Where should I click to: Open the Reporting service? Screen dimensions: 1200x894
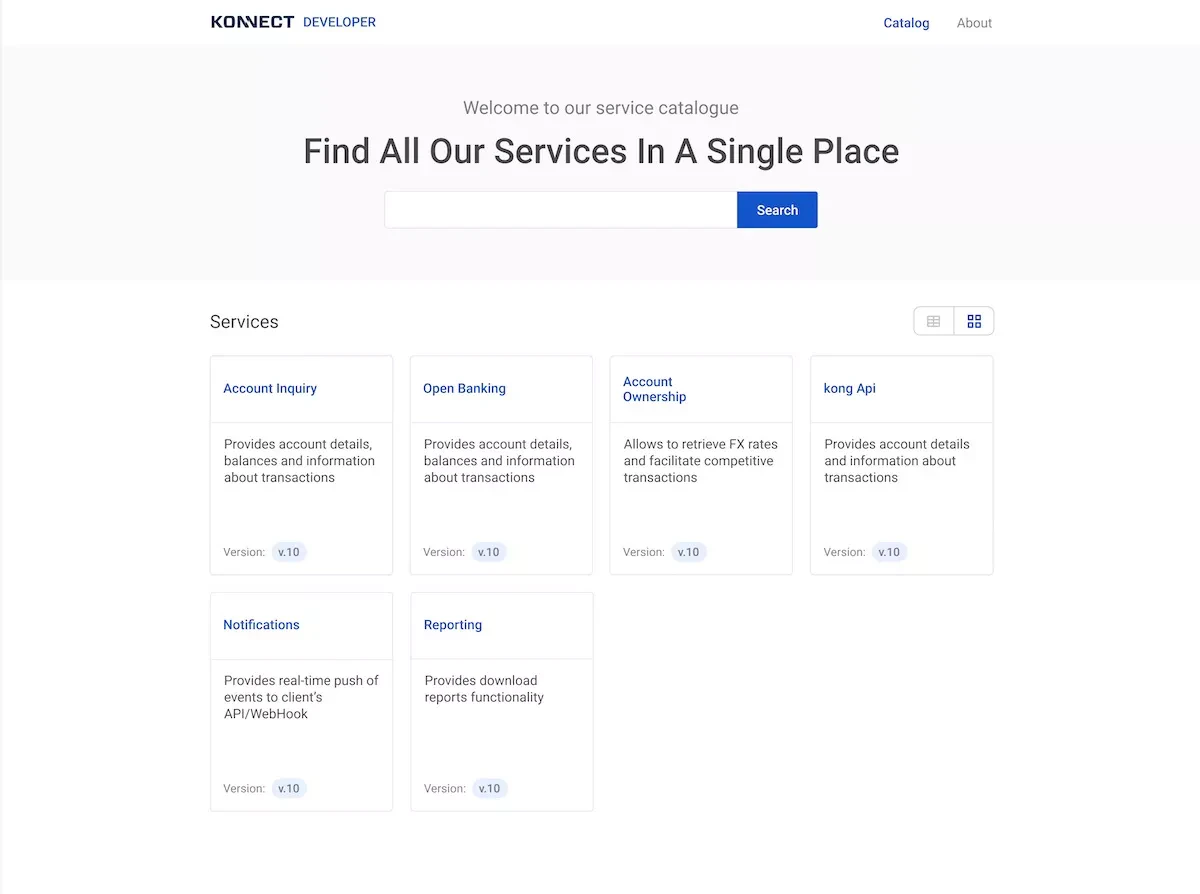pyautogui.click(x=452, y=625)
